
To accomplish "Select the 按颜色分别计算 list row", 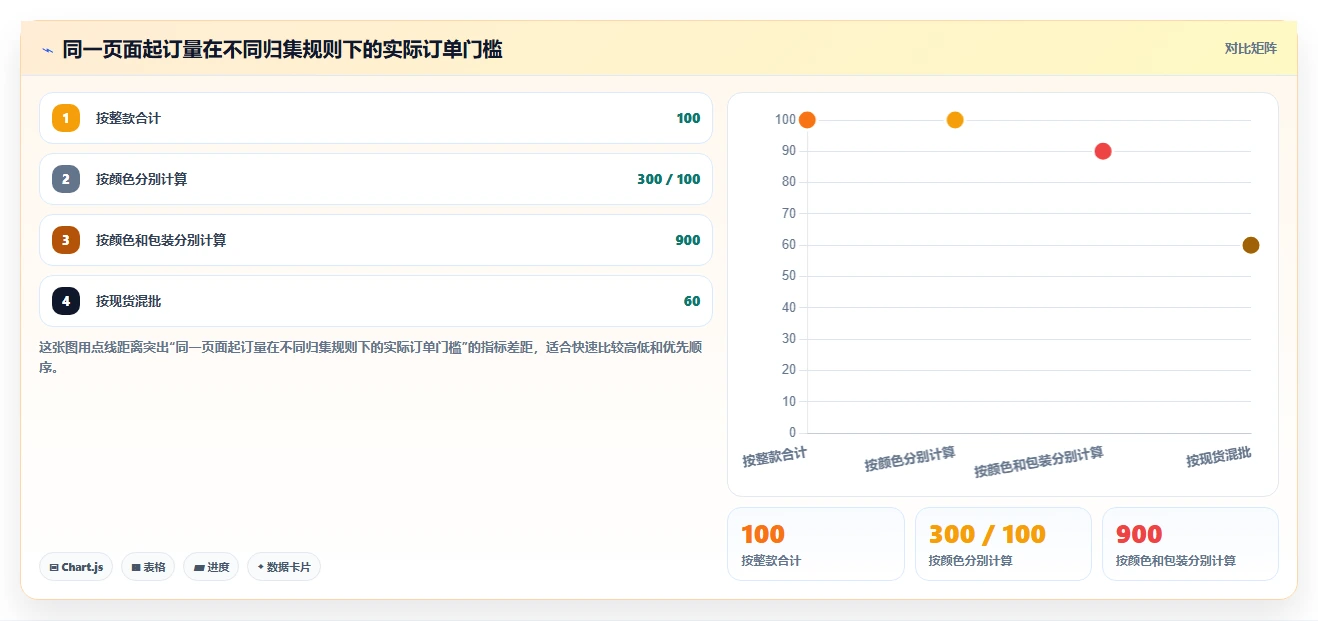I will click(x=376, y=179).
